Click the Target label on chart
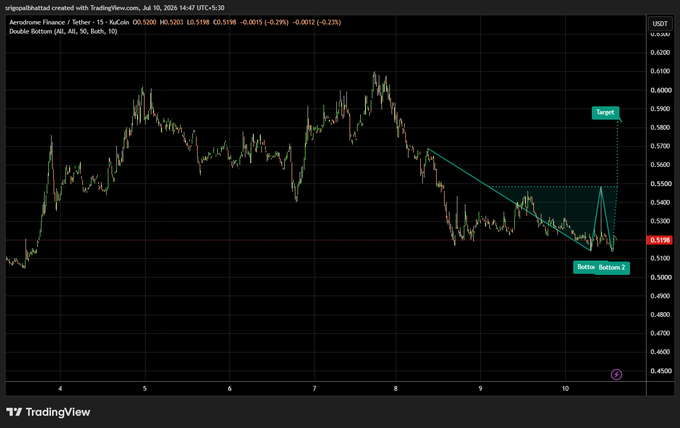680x428 pixels. (x=605, y=112)
